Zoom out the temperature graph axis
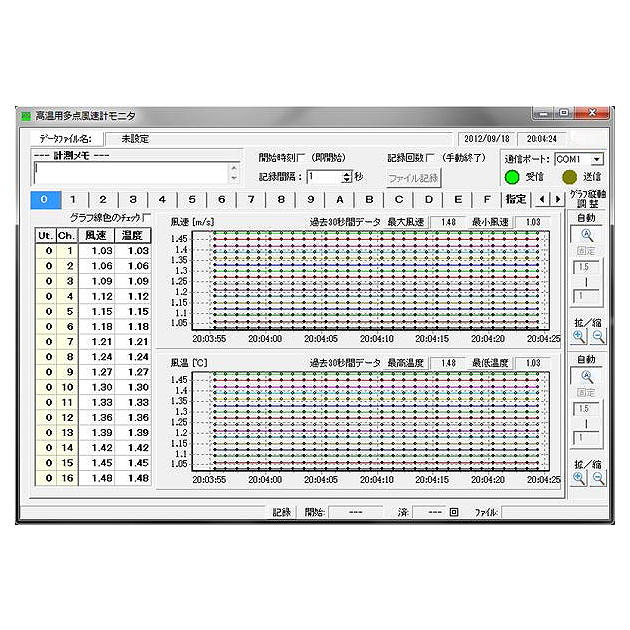 597,478
